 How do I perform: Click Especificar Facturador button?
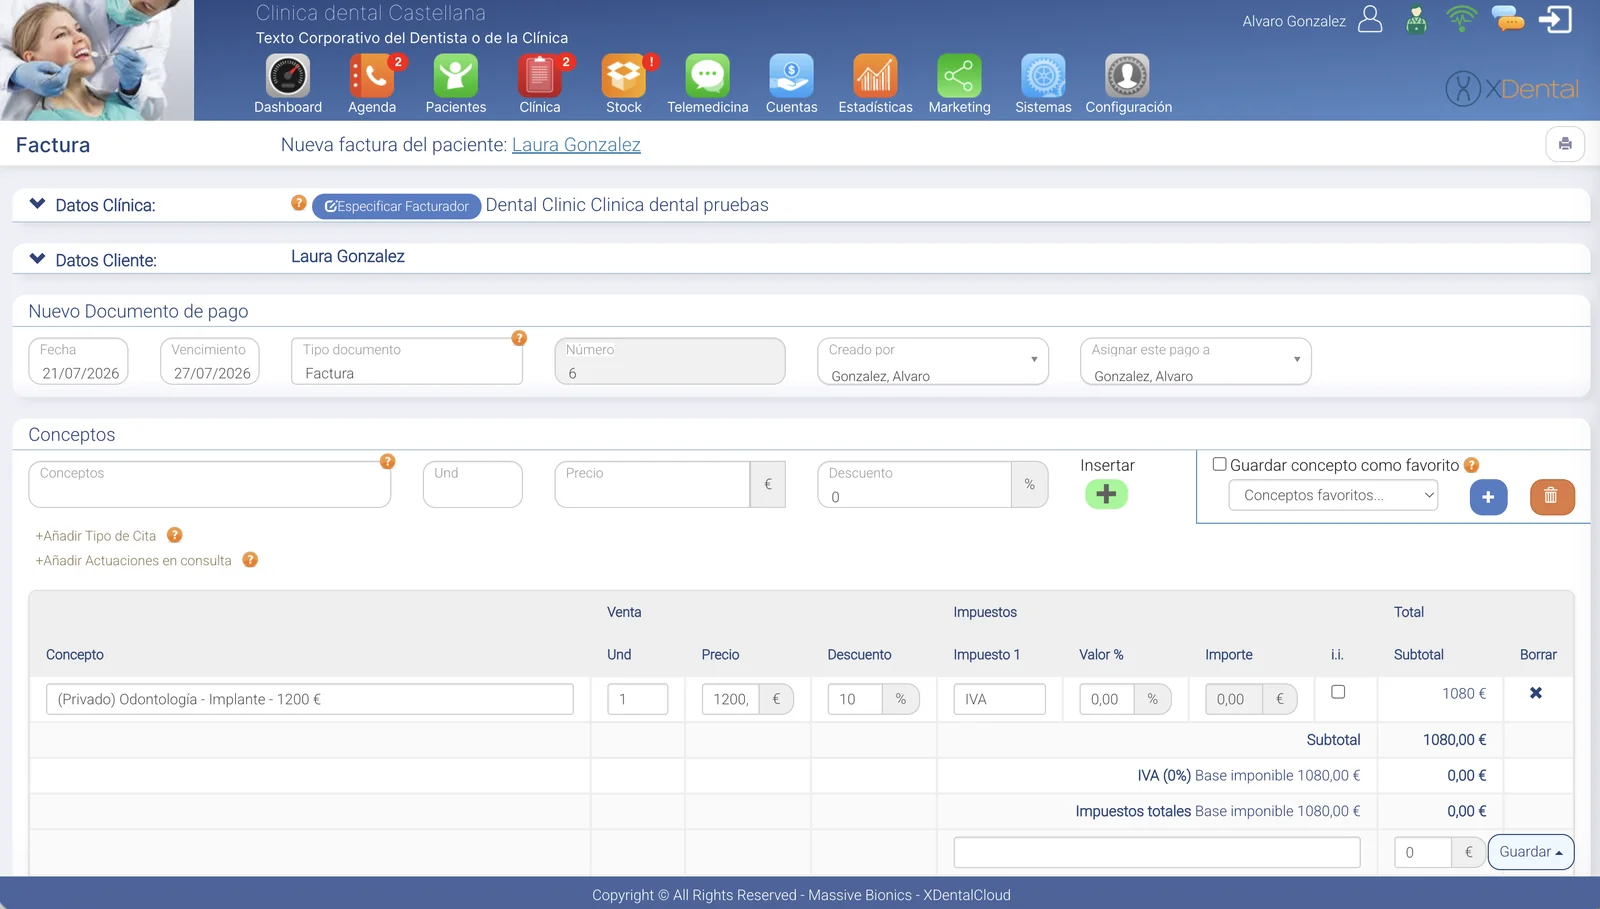tap(397, 206)
